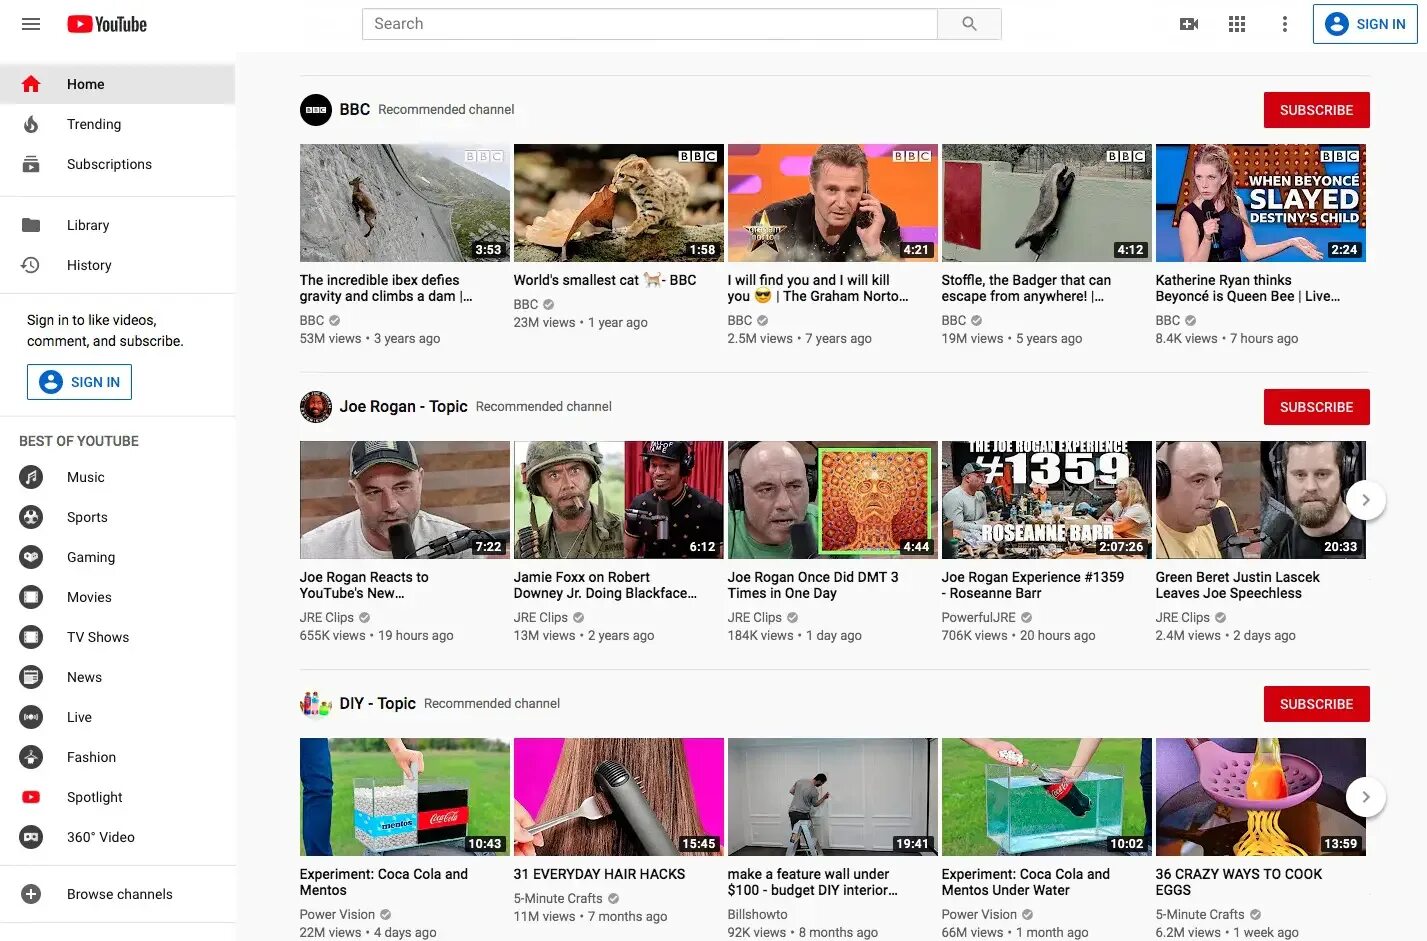1427x941 pixels.
Task: Subscribe to Joe Rogan - Topic
Action: [1316, 407]
